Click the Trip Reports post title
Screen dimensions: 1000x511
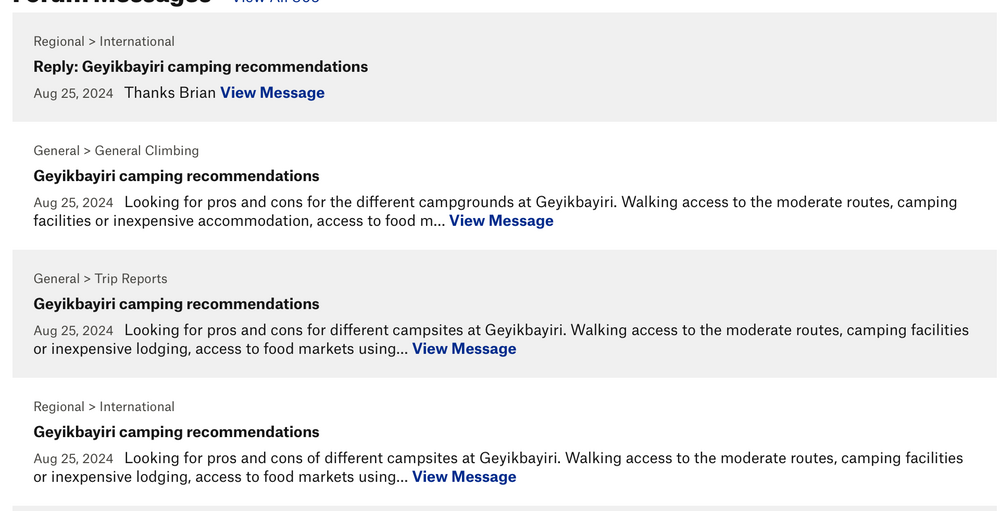tap(176, 304)
